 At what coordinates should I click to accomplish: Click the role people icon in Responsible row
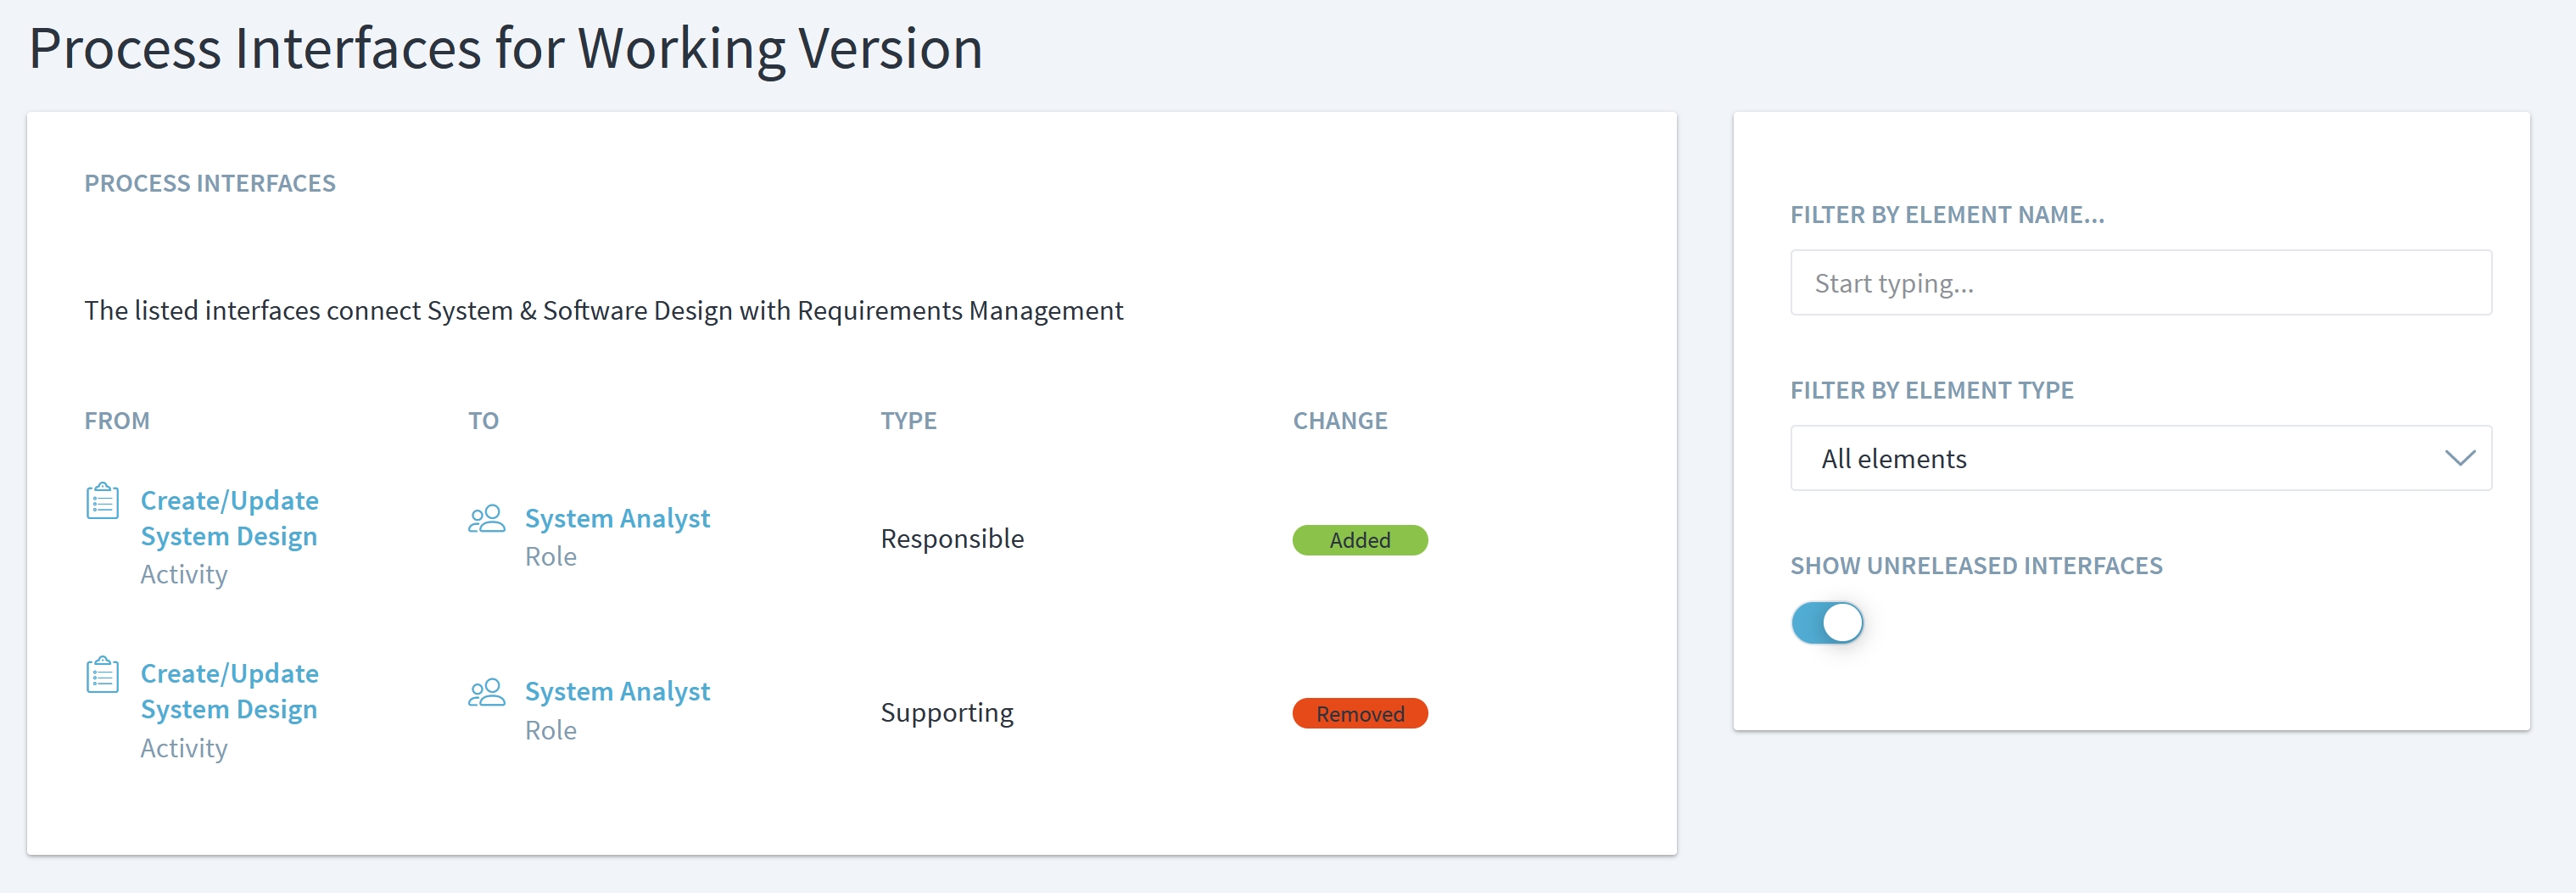coord(487,518)
